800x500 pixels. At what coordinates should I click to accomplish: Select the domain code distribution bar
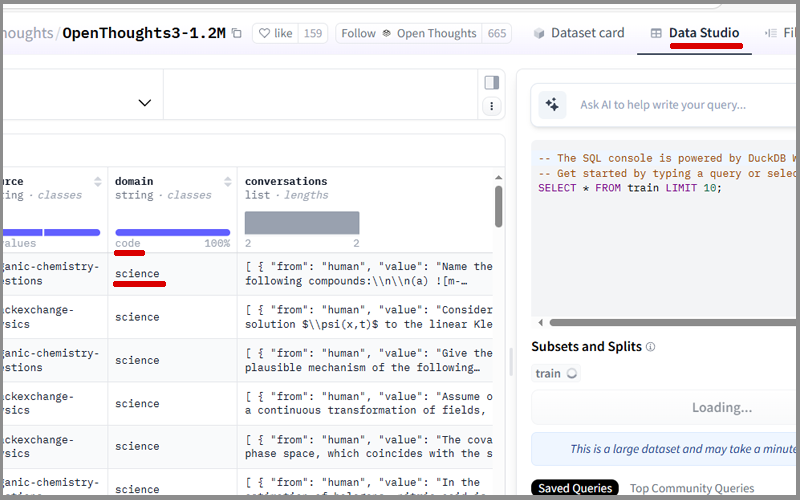tap(172, 233)
